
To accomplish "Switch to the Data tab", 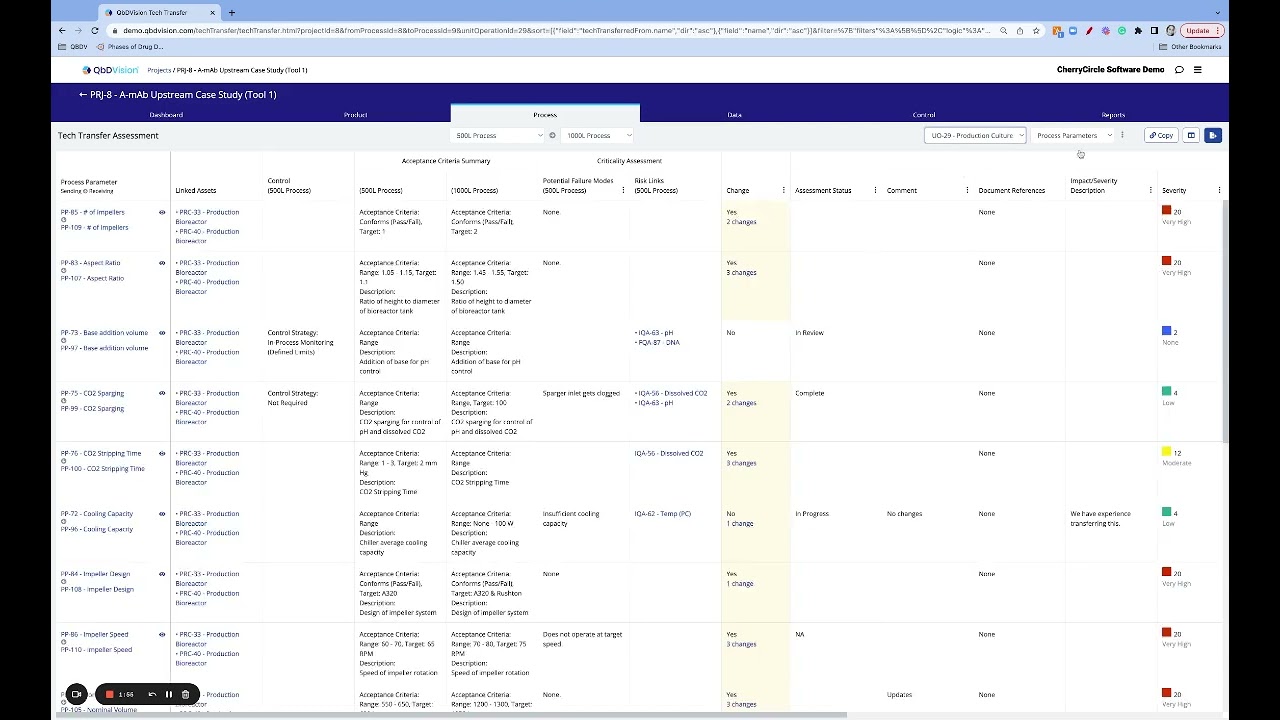I will click(734, 115).
